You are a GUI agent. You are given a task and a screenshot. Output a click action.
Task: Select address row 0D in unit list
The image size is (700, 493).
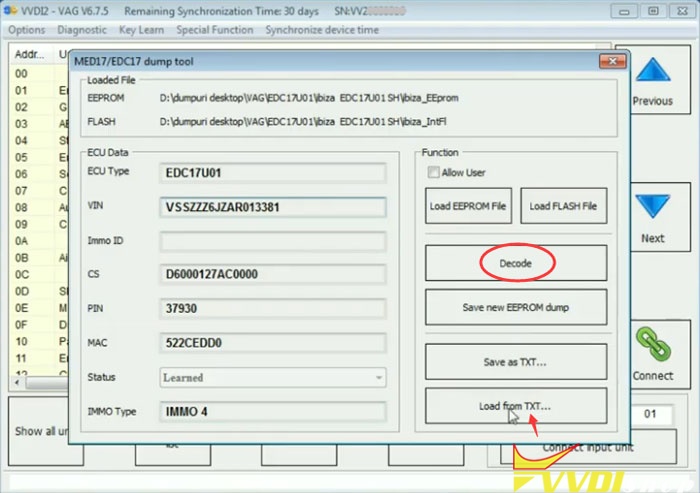39,291
